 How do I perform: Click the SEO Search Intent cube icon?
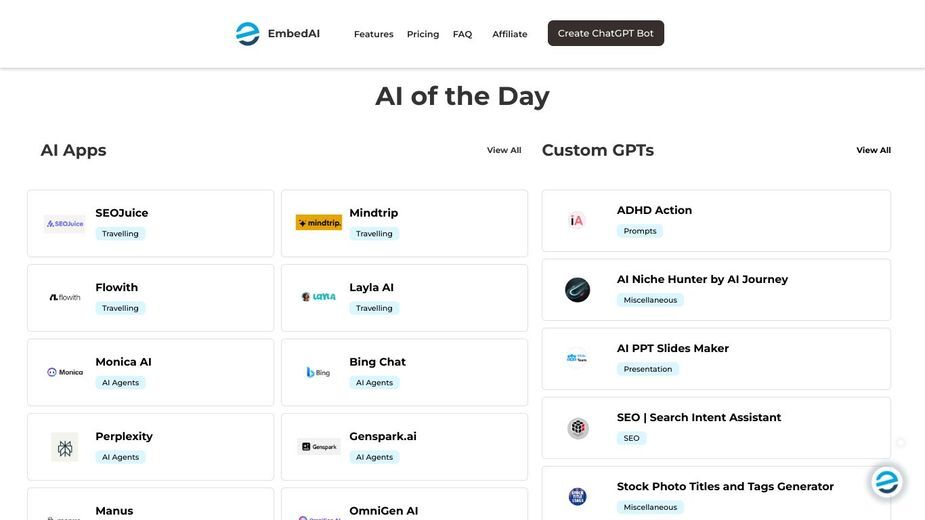[x=578, y=428]
